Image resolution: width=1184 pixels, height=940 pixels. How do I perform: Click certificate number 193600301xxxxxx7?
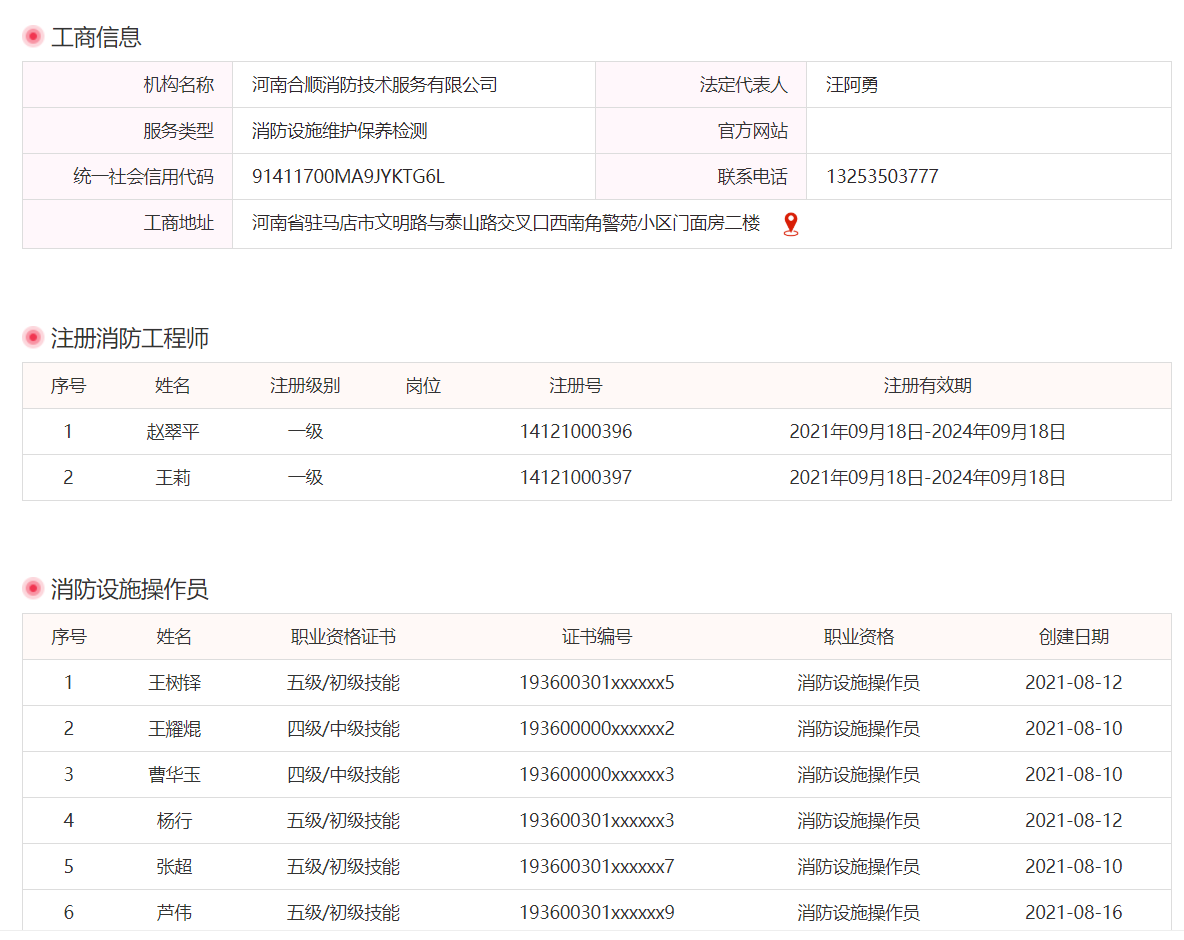(x=596, y=867)
